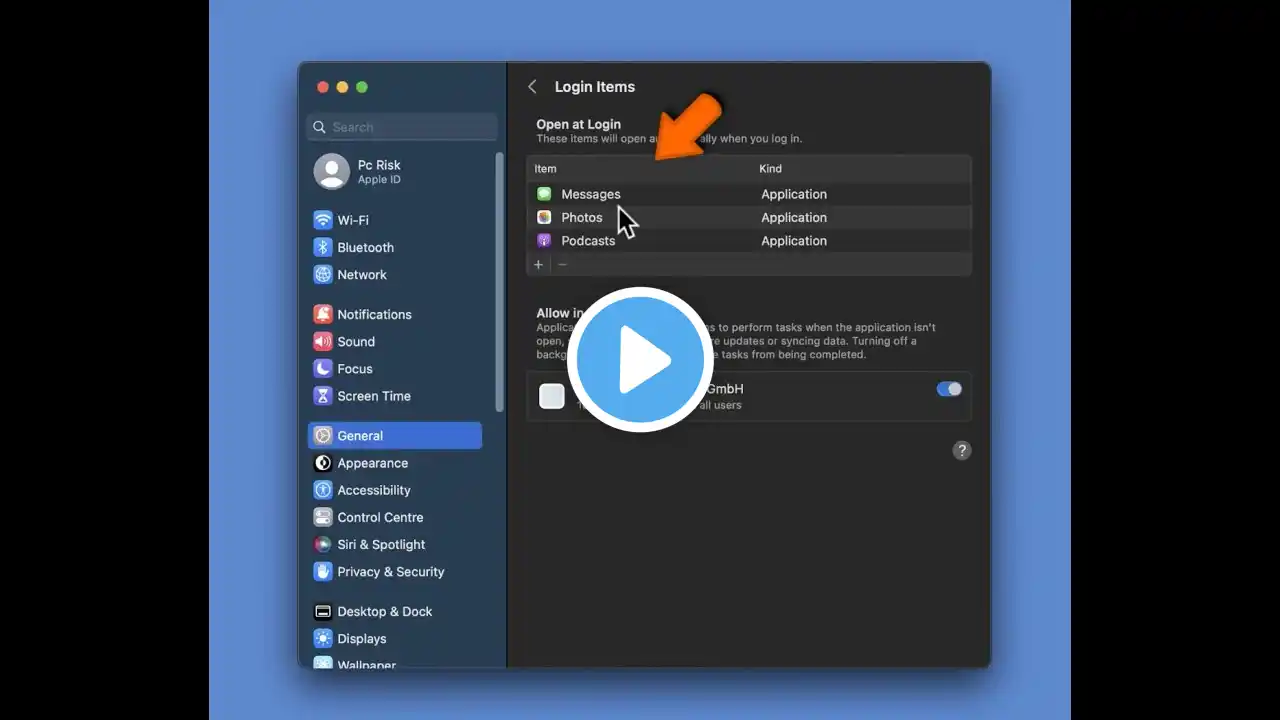The image size is (1280, 720).
Task: Select the Photos app icon in the login list
Action: point(544,217)
